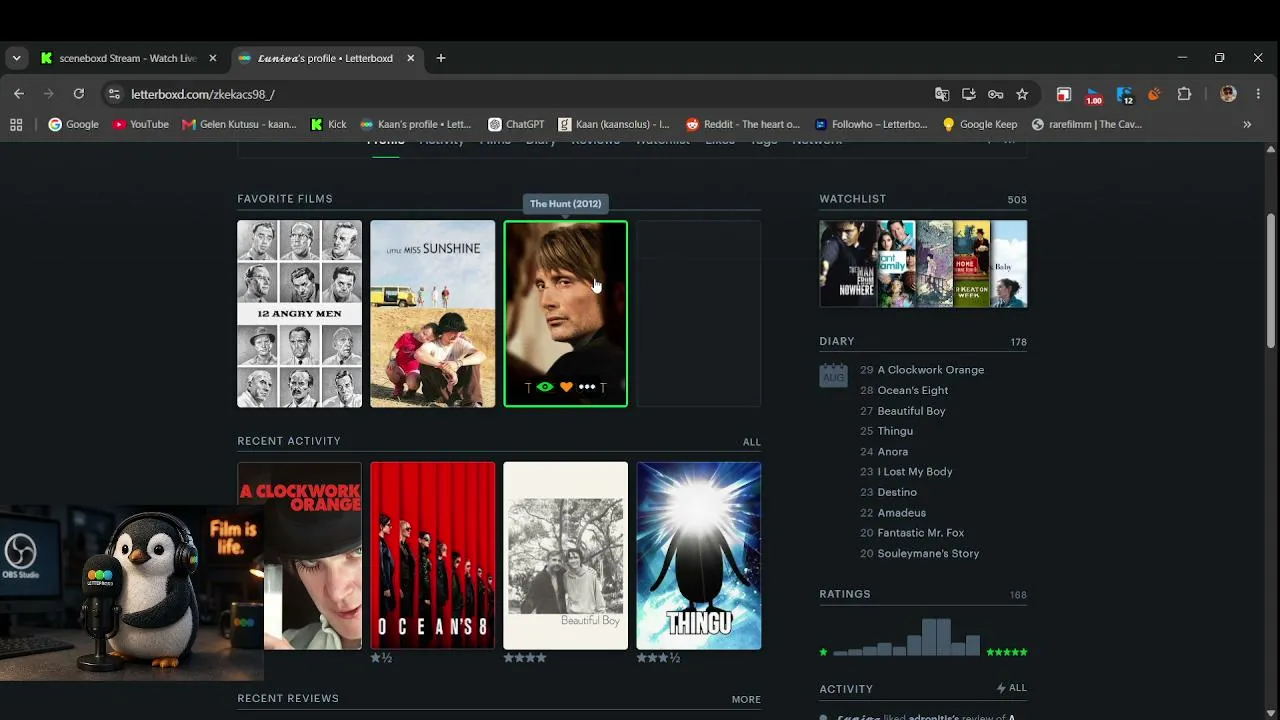The image size is (1280, 720).
Task: Open the saved passwords key icon
Action: [x=995, y=94]
